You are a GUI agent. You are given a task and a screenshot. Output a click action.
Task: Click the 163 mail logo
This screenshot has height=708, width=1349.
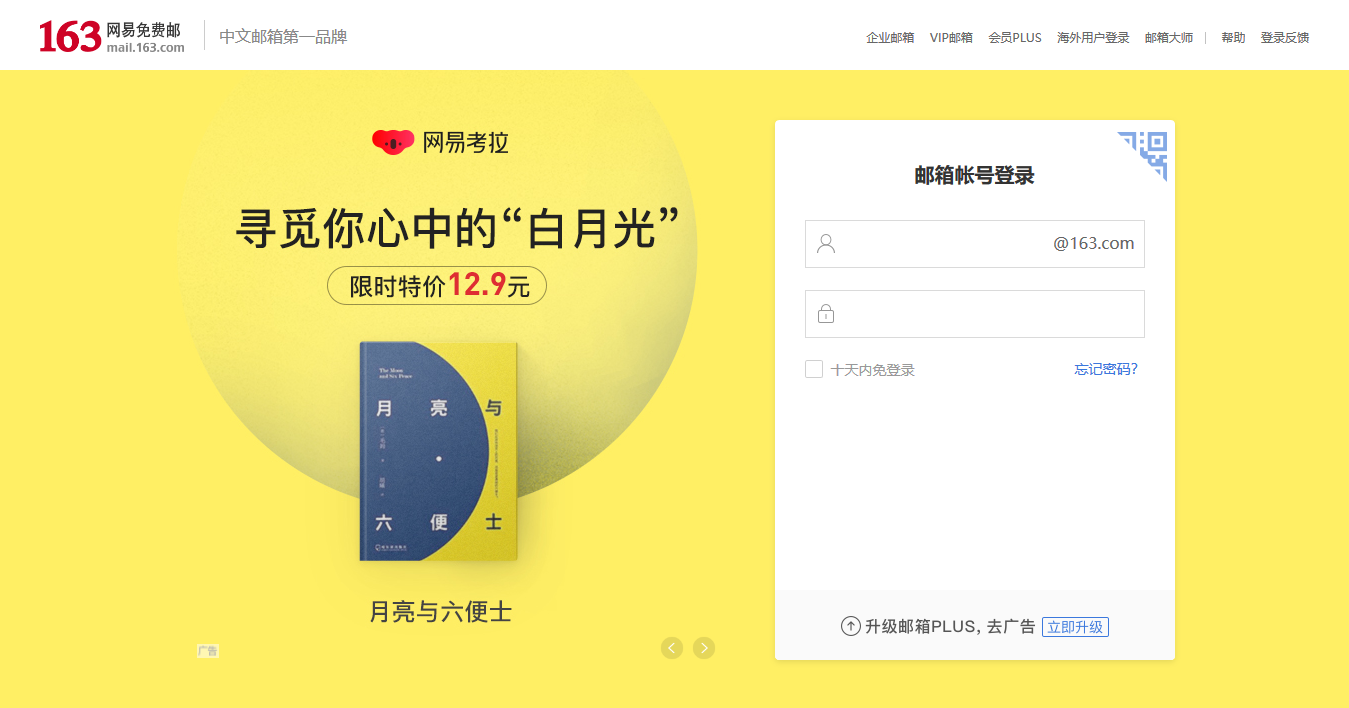click(x=112, y=36)
